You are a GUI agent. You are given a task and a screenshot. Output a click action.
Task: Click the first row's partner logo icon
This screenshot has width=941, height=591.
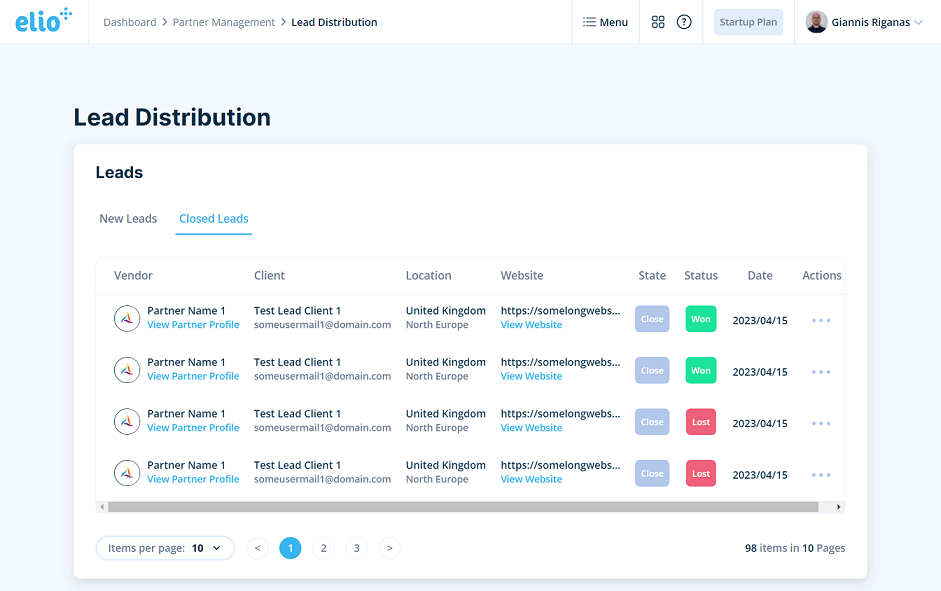pyautogui.click(x=127, y=318)
